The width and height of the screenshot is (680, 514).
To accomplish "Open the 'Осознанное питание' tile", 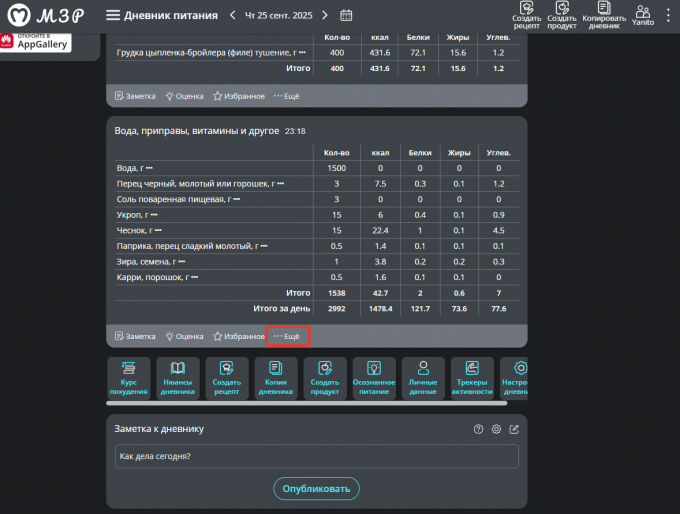I will click(374, 379).
